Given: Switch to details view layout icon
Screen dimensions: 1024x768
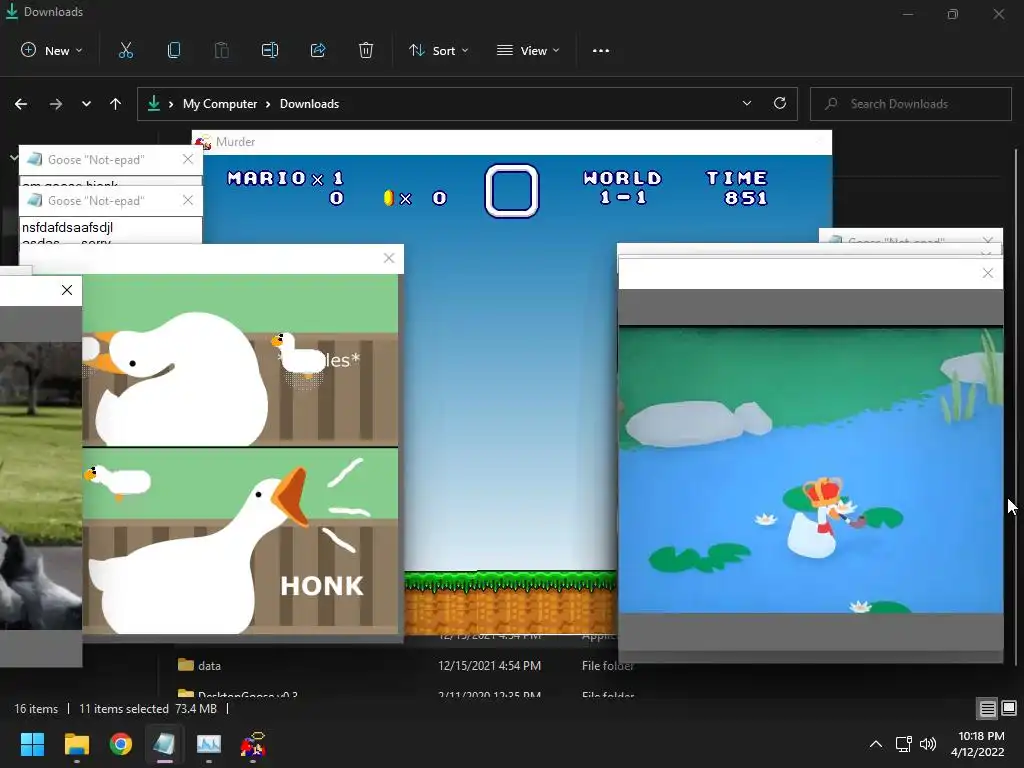Looking at the screenshot, I should click(987, 709).
